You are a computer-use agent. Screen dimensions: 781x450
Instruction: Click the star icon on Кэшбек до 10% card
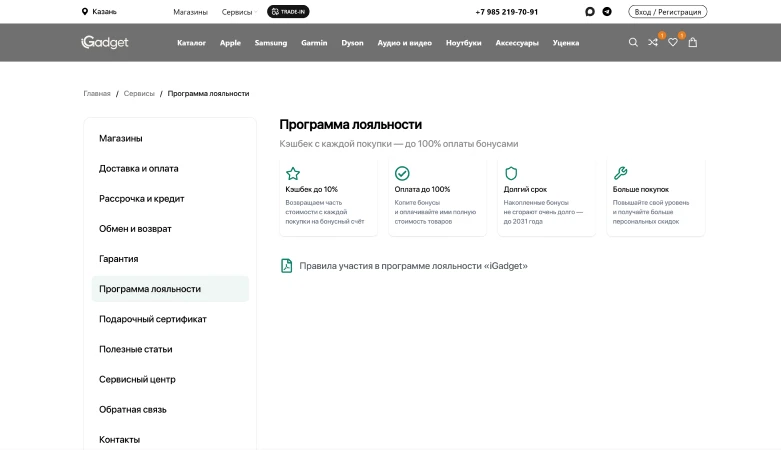pyautogui.click(x=293, y=173)
